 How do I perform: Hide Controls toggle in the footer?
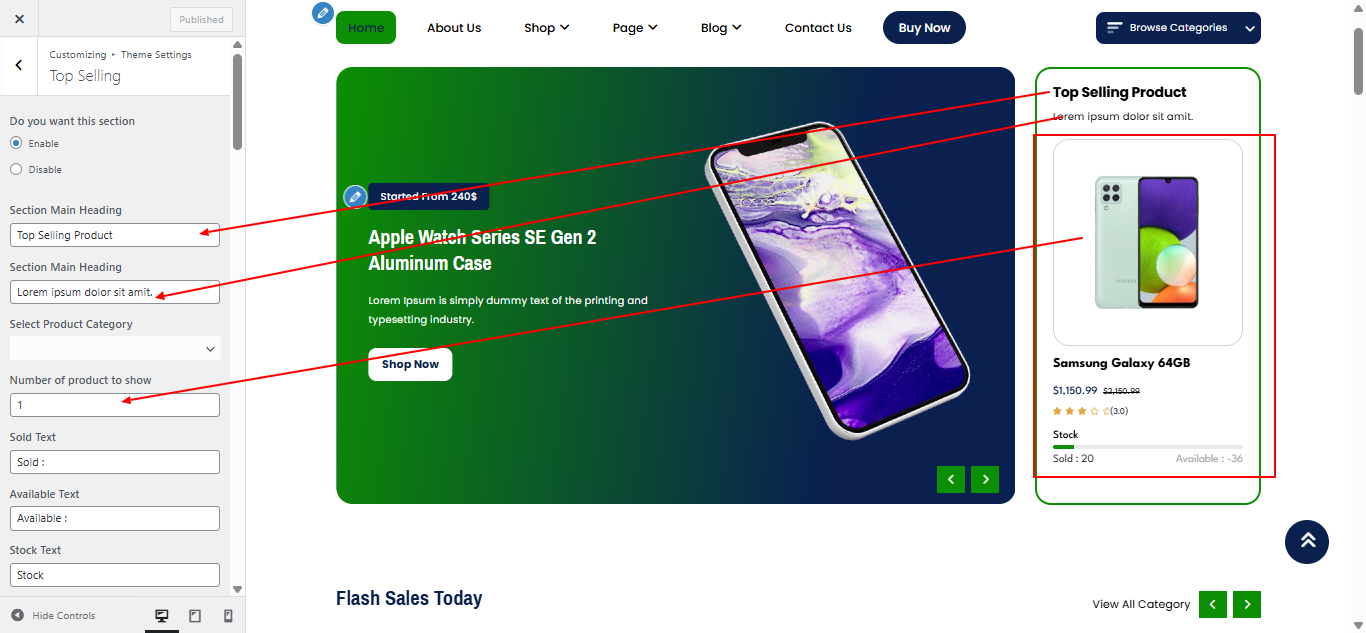(x=54, y=615)
